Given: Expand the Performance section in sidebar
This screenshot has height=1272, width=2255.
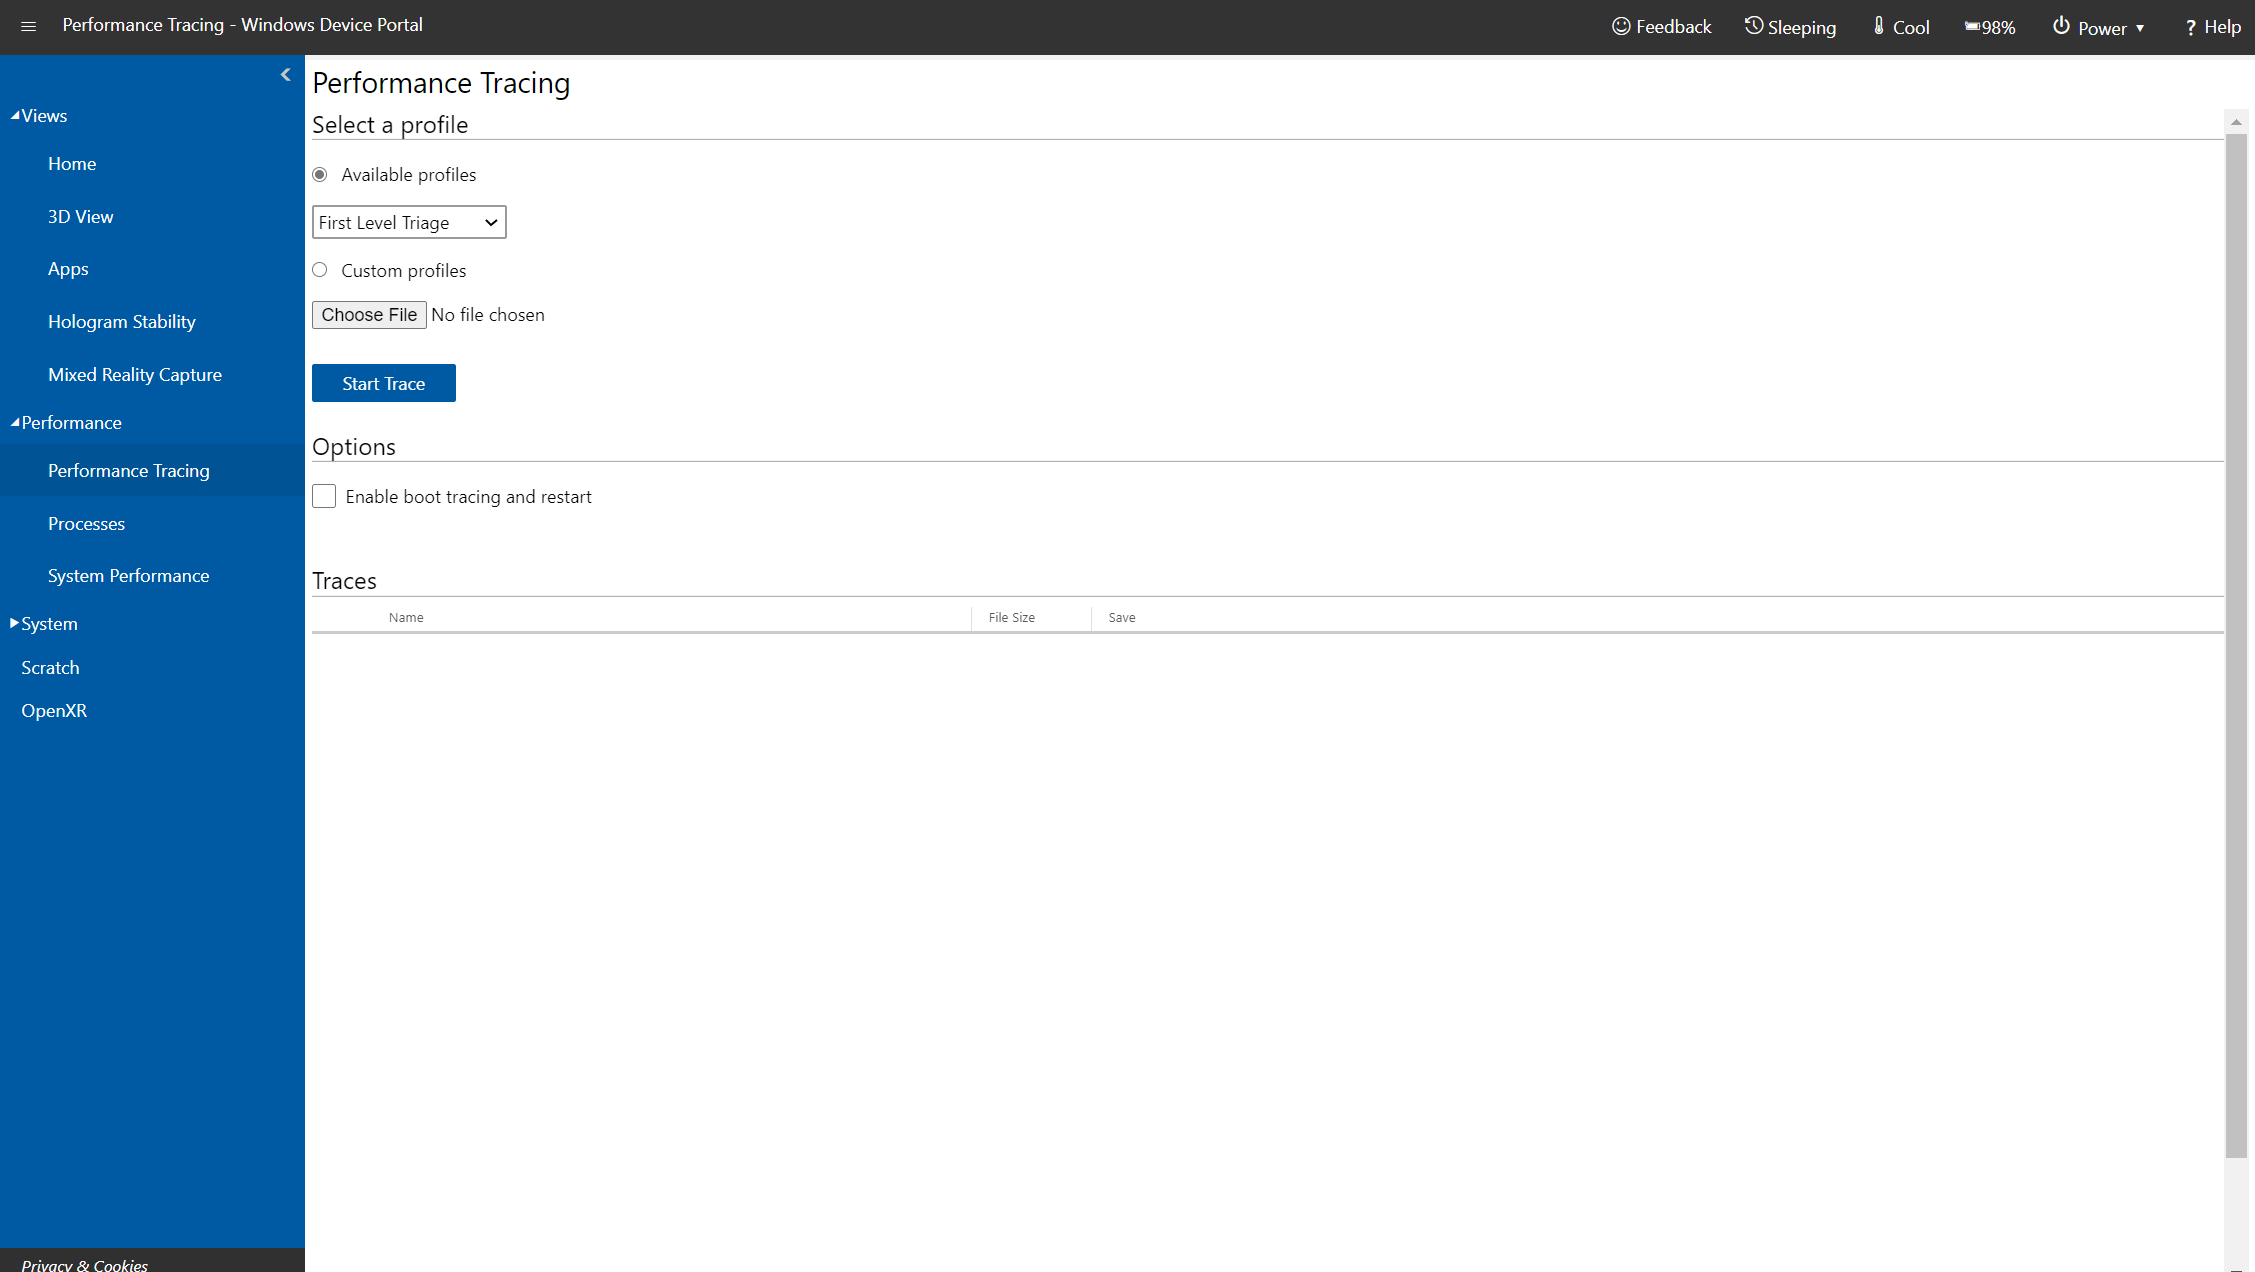Looking at the screenshot, I should point(70,421).
